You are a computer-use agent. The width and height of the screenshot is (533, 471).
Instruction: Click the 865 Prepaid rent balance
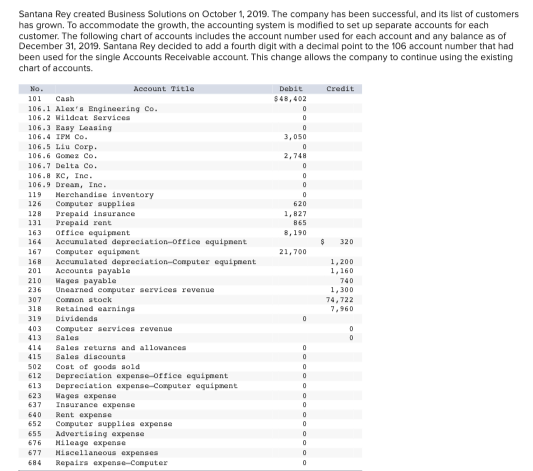click(300, 223)
